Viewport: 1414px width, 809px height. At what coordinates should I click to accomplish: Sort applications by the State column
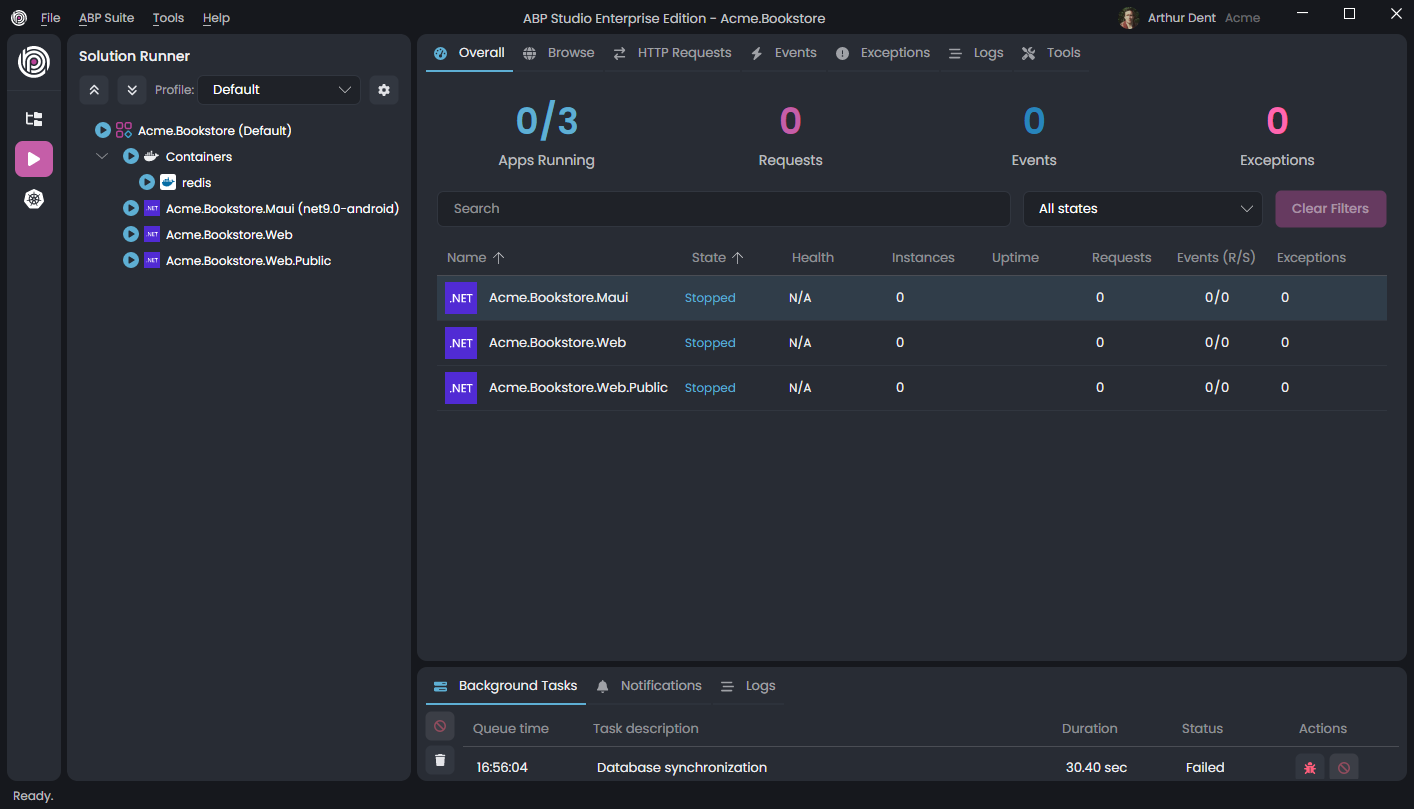click(710, 257)
